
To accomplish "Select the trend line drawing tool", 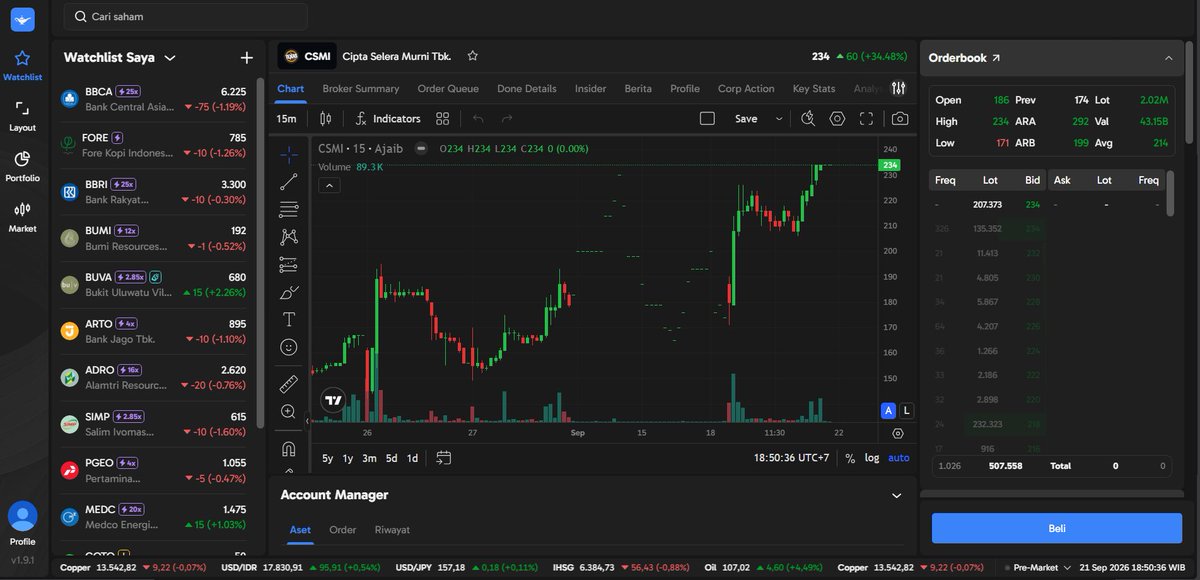I will click(289, 182).
